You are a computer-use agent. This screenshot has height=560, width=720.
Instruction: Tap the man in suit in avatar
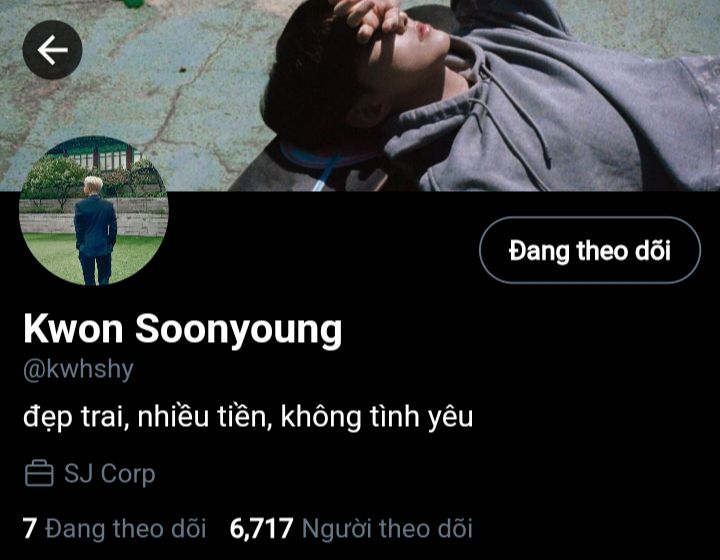(95, 232)
